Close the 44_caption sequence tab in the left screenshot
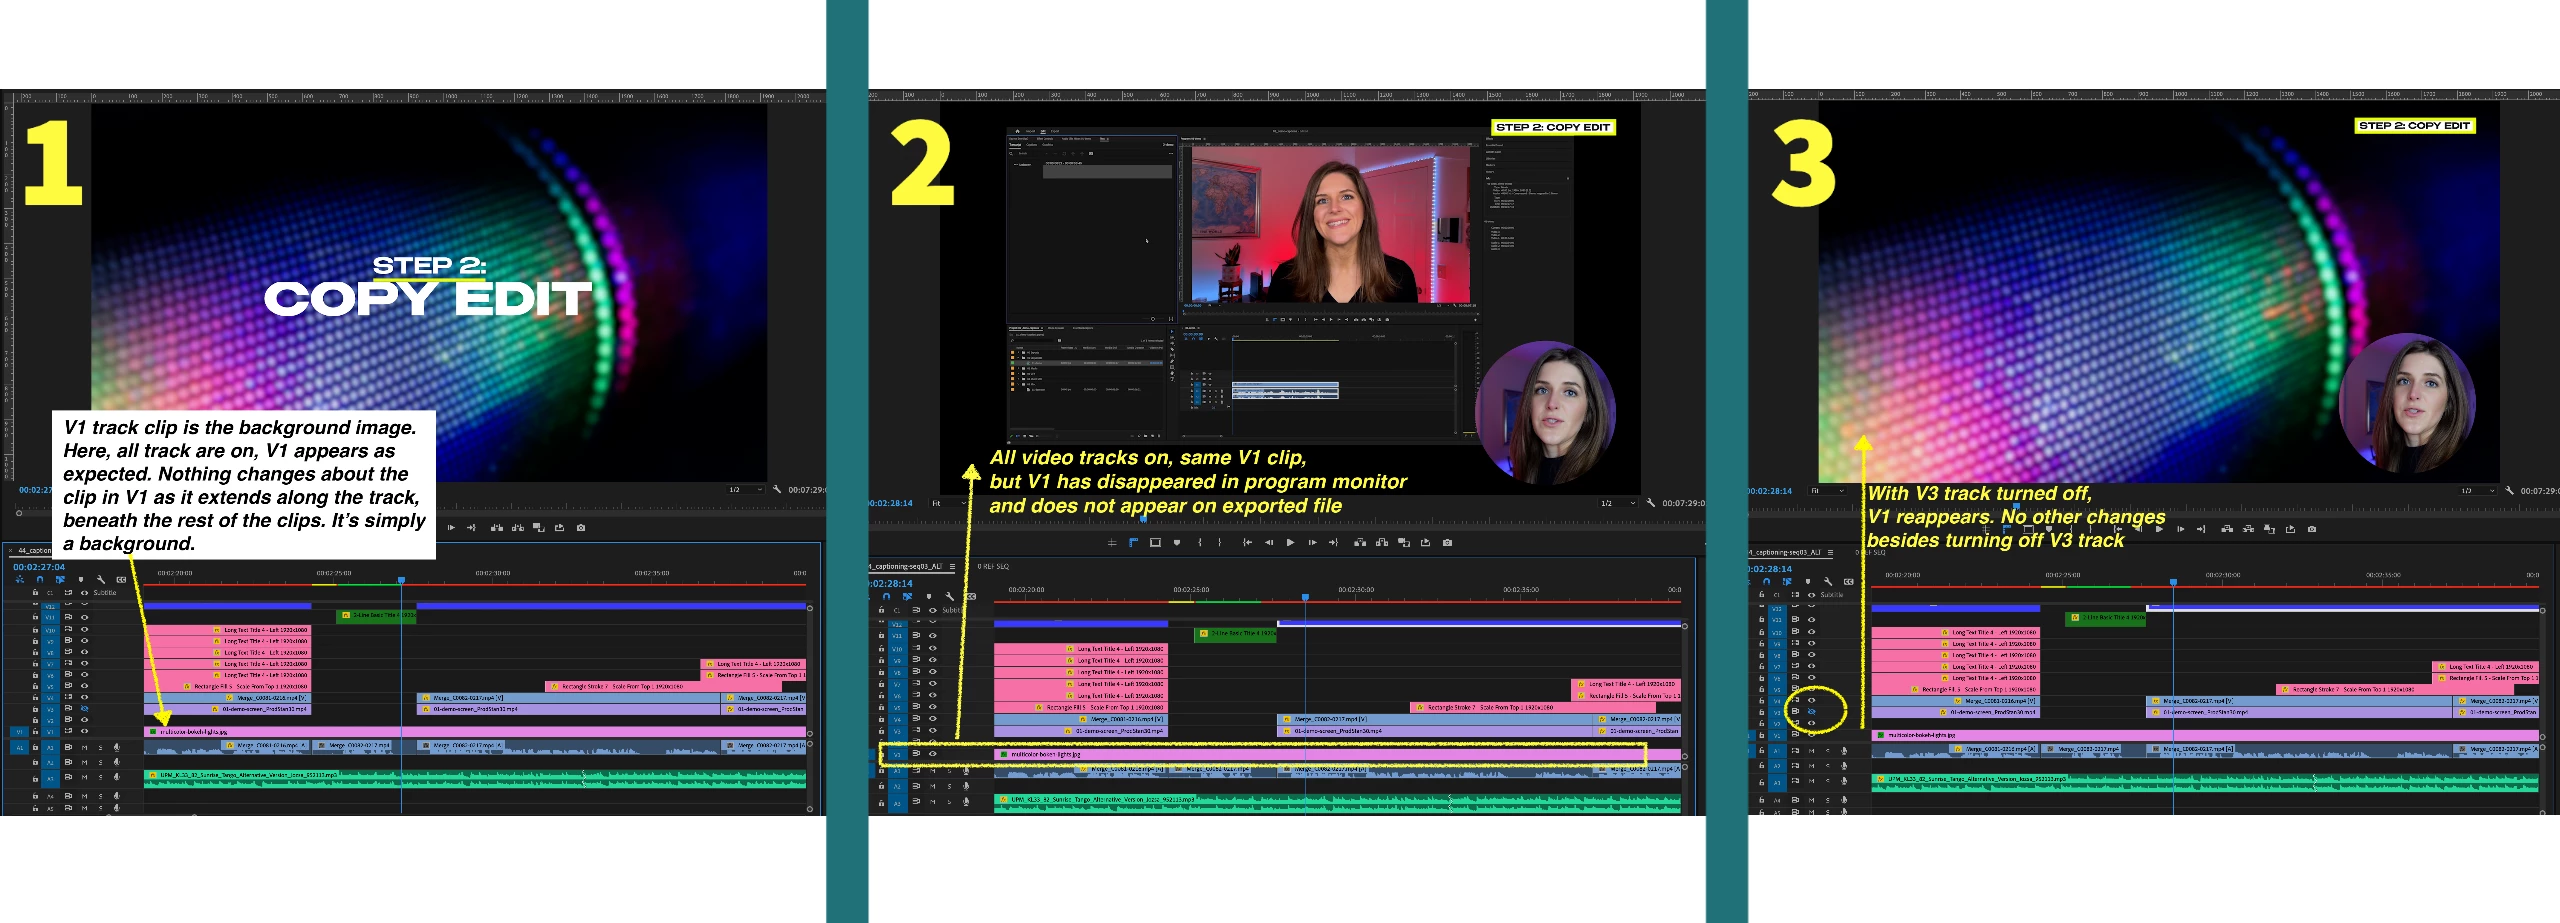This screenshot has width=2560, height=923. 11,550
